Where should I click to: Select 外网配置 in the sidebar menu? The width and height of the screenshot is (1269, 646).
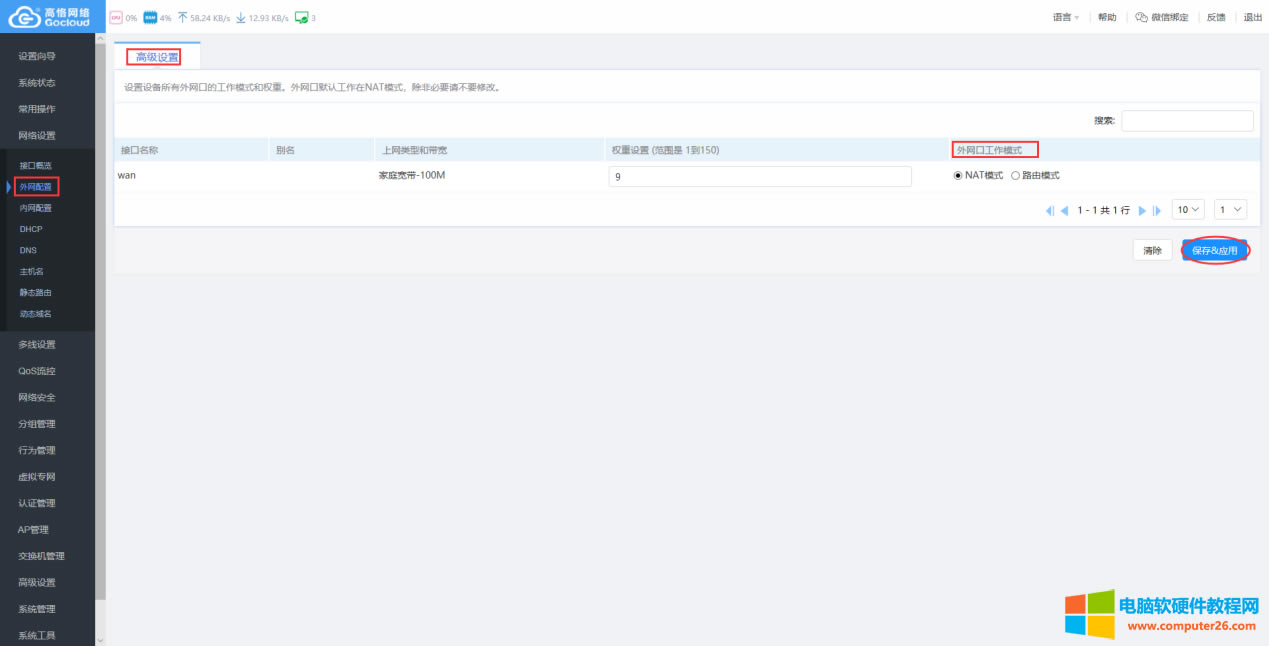pyautogui.click(x=35, y=185)
